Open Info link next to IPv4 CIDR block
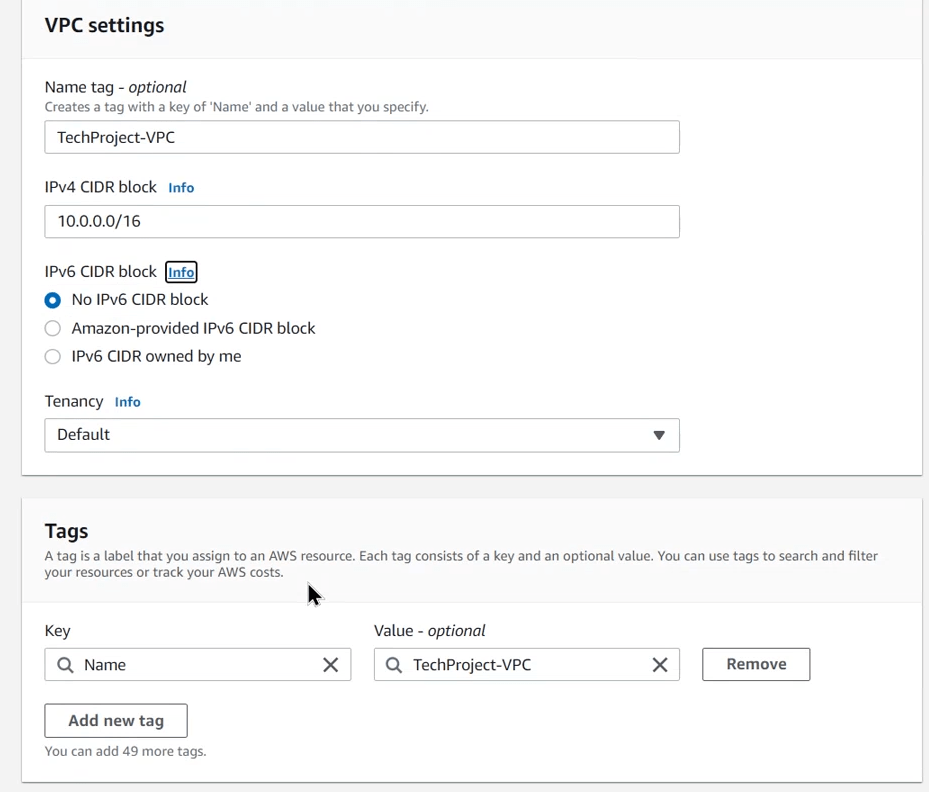Screen dimensions: 929x792 [x=181, y=188]
